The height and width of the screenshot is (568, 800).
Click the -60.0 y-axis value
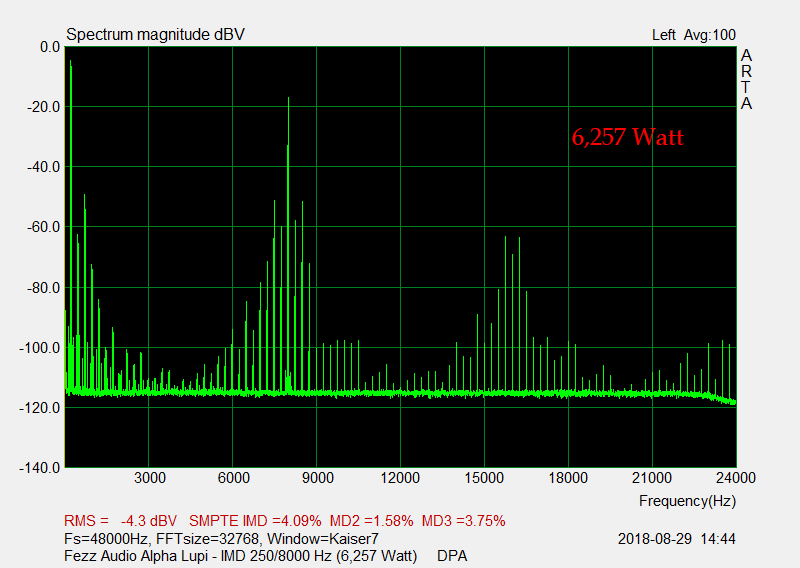[x=43, y=227]
